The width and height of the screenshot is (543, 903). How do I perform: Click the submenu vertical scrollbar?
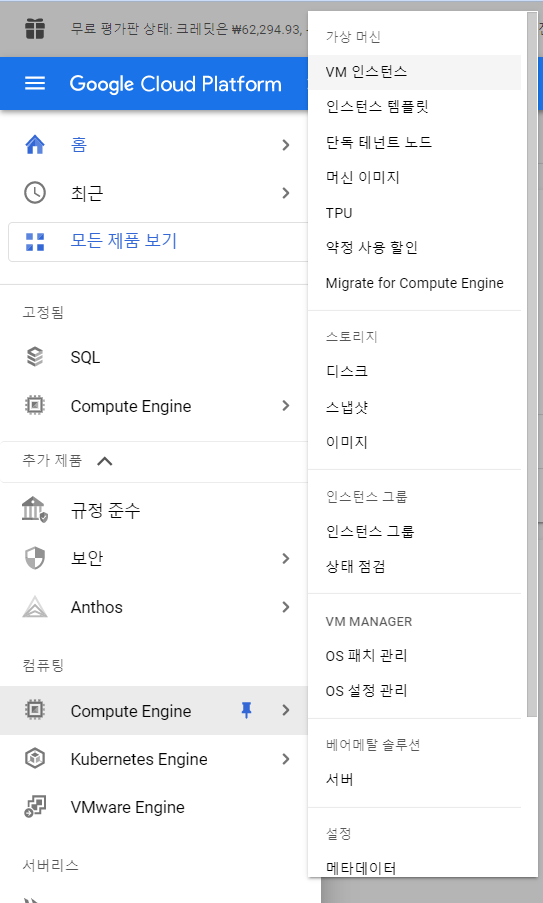531,364
